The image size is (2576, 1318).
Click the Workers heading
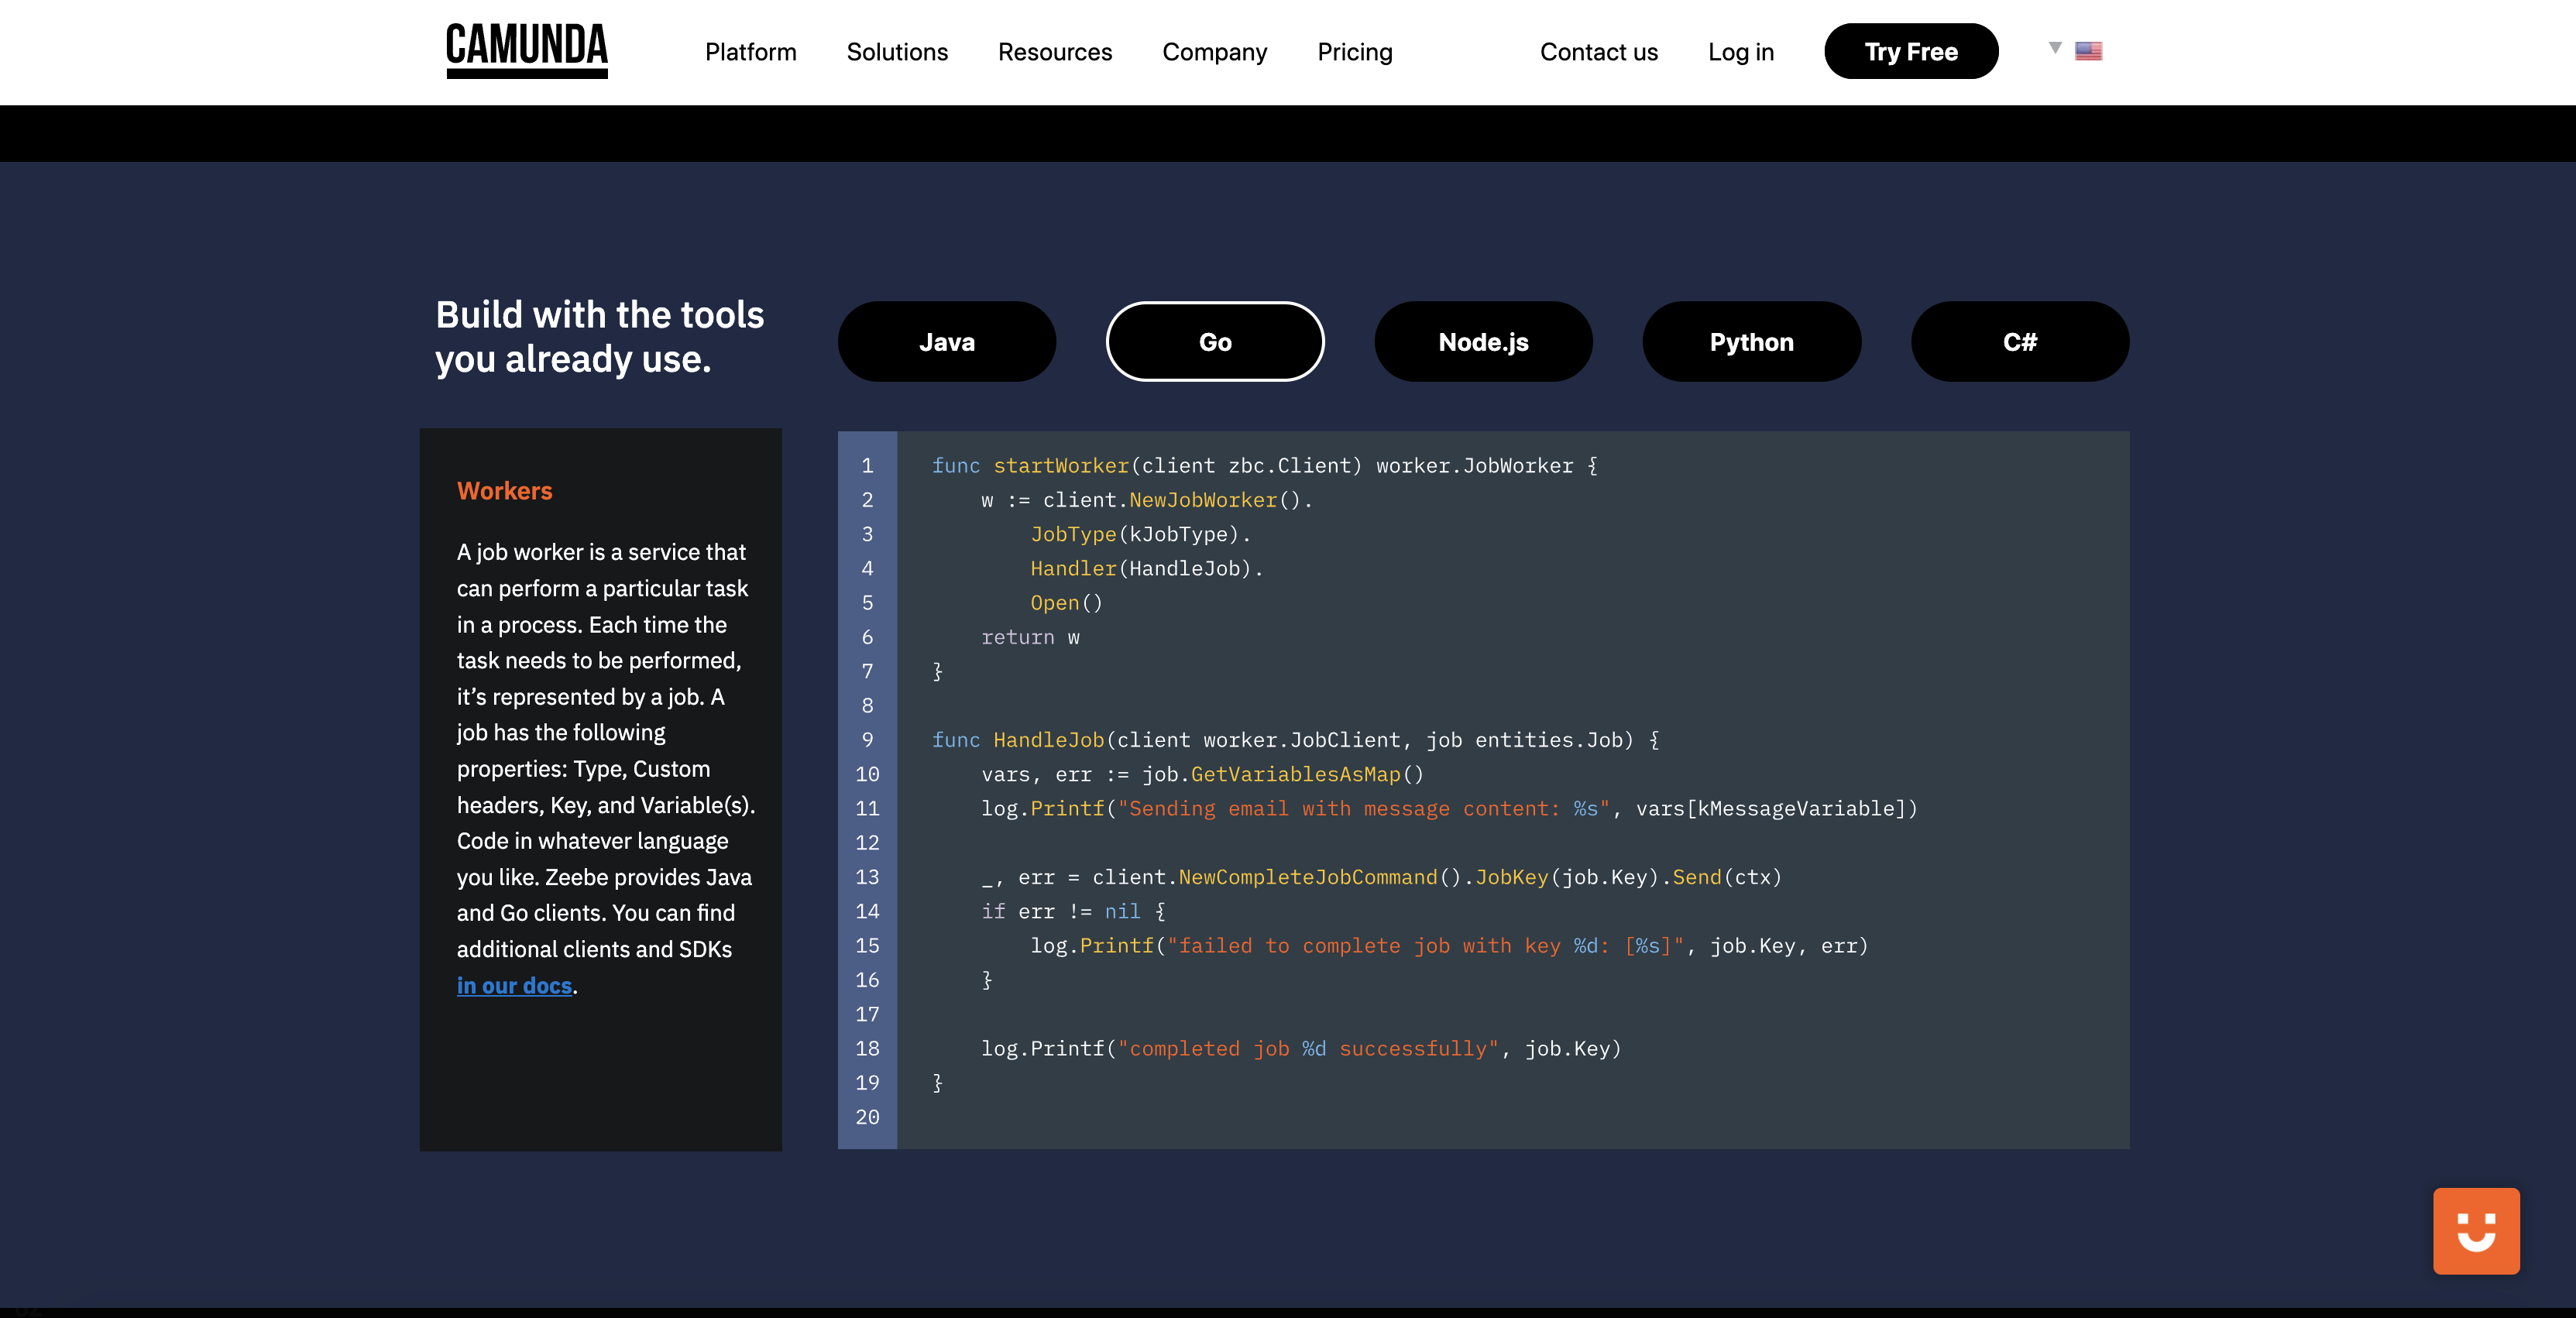click(x=504, y=491)
